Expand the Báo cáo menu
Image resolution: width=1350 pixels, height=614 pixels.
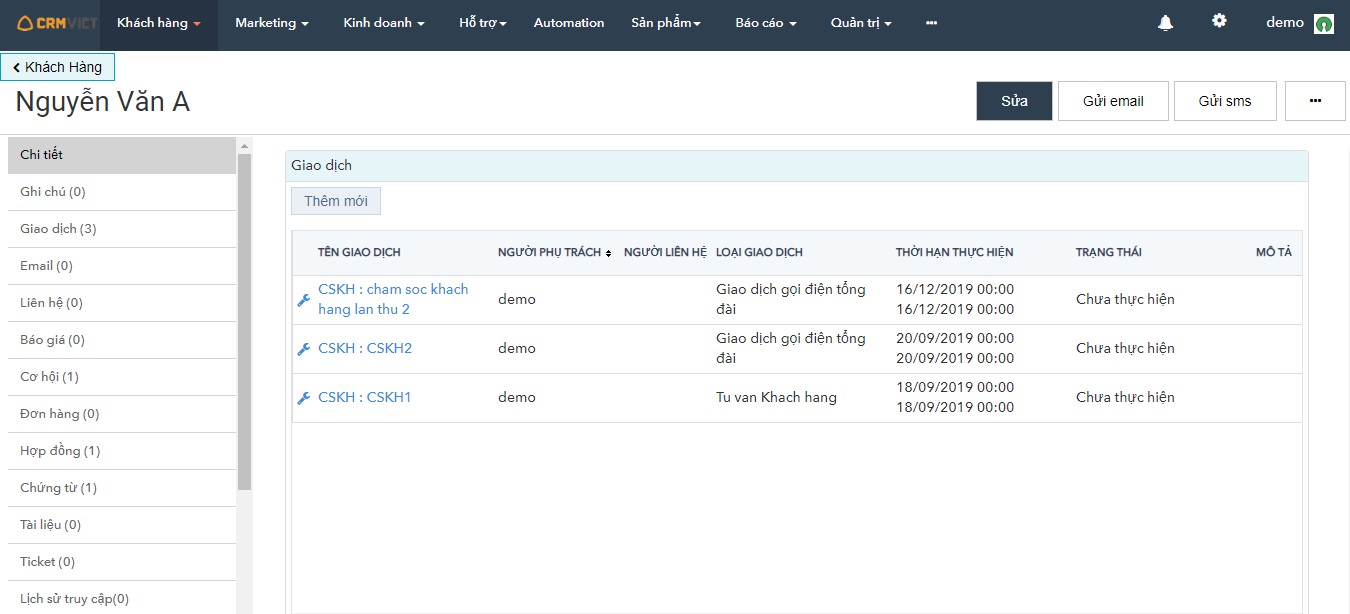pyautogui.click(x=766, y=22)
